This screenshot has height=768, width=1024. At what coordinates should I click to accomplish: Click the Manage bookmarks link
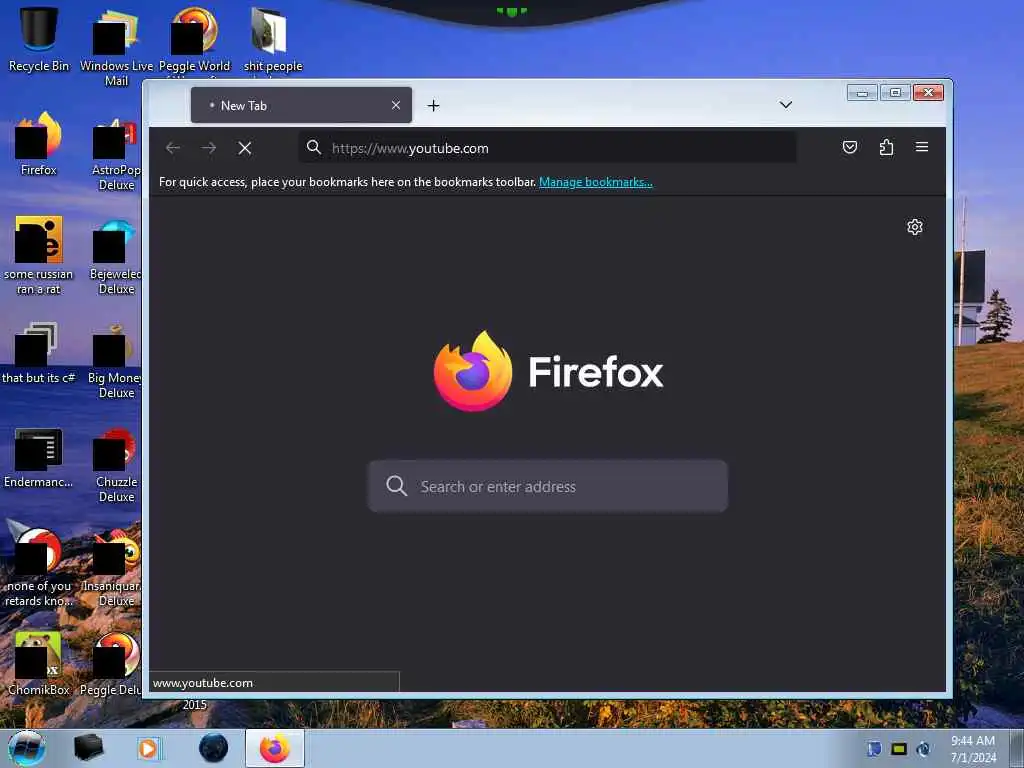click(596, 182)
